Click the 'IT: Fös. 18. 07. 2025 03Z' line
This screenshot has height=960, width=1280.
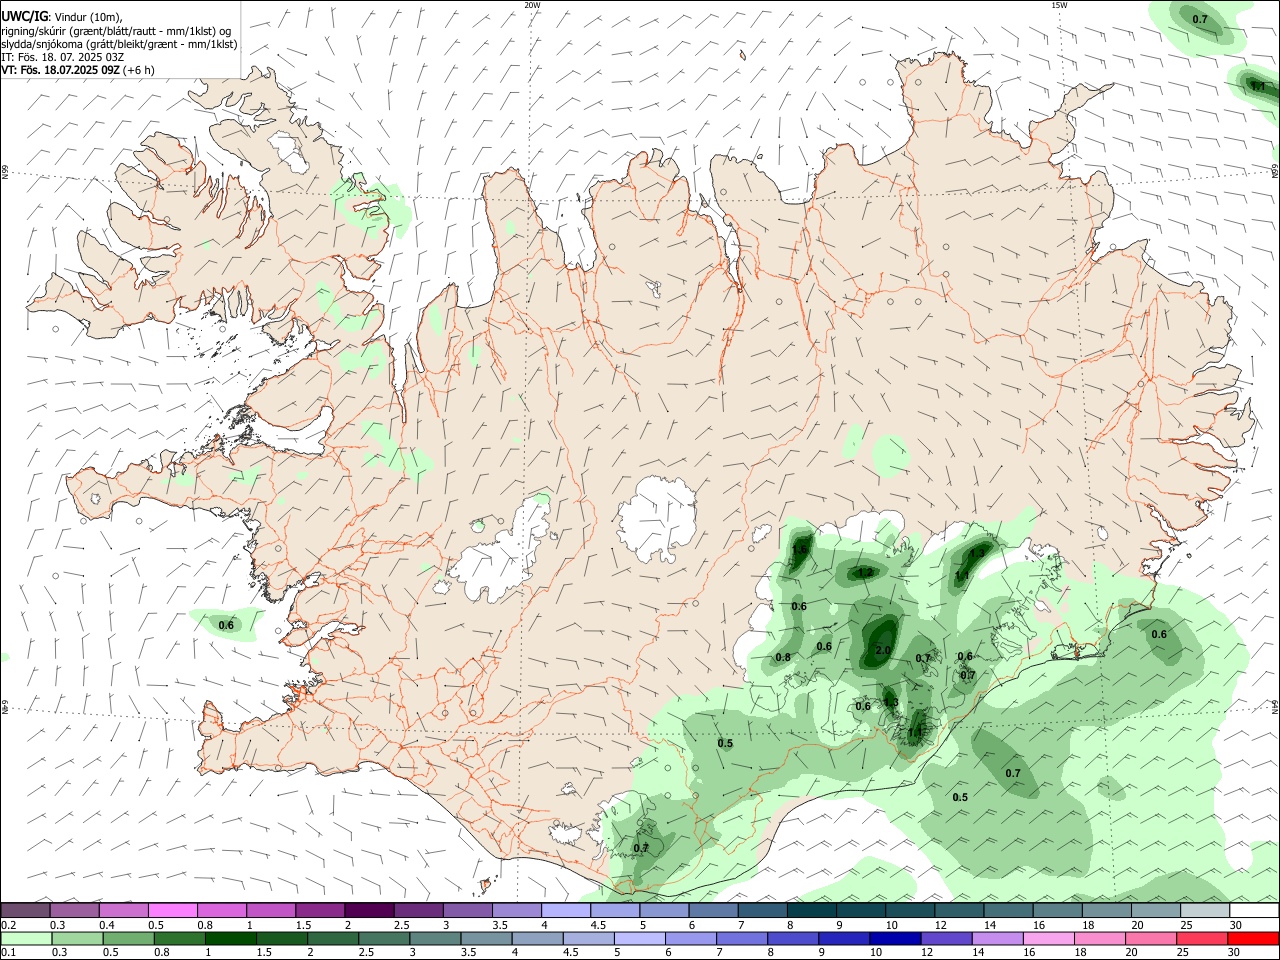point(62,57)
